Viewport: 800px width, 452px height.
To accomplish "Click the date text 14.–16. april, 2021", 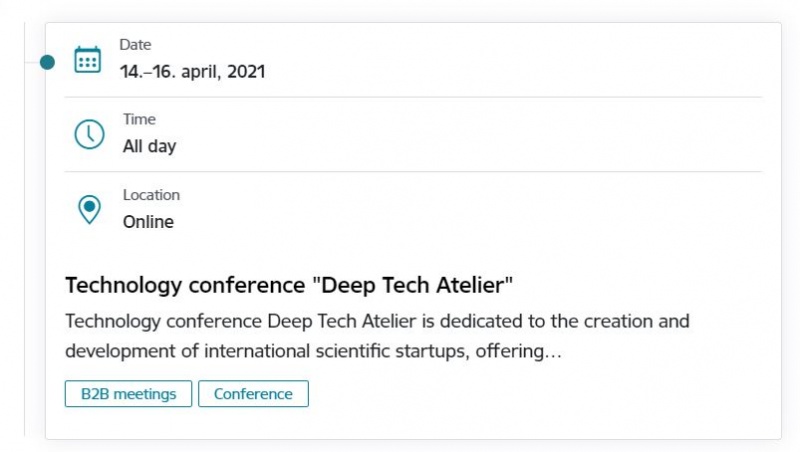I will point(192,71).
